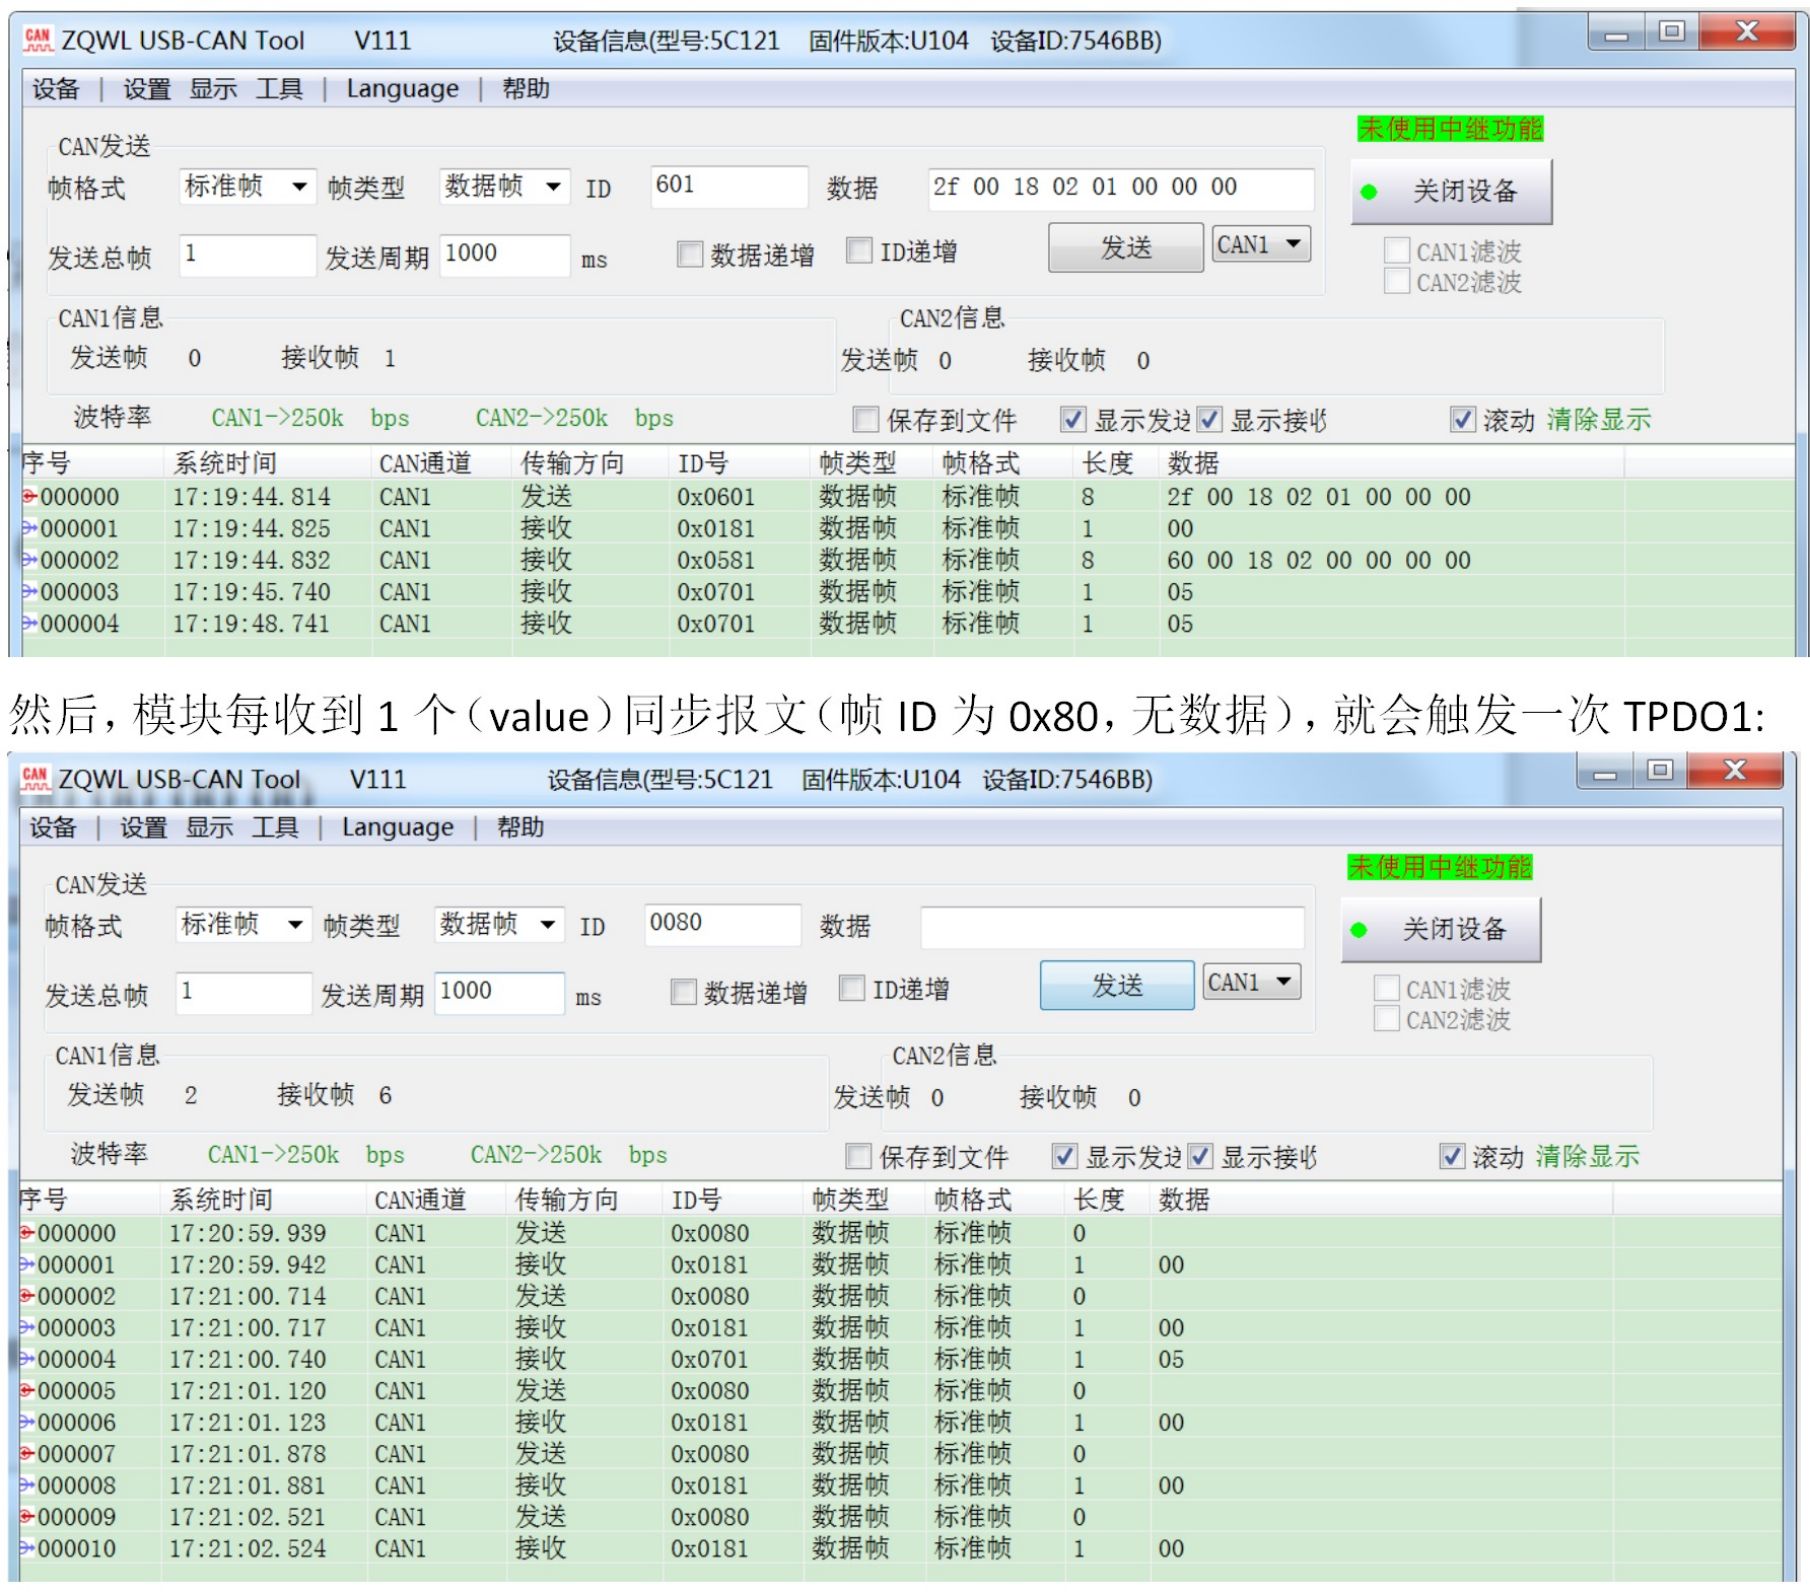This screenshot has height=1596, width=1810.
Task: Click red send arrow icon on row 17:19:44.814
Action: (30, 496)
